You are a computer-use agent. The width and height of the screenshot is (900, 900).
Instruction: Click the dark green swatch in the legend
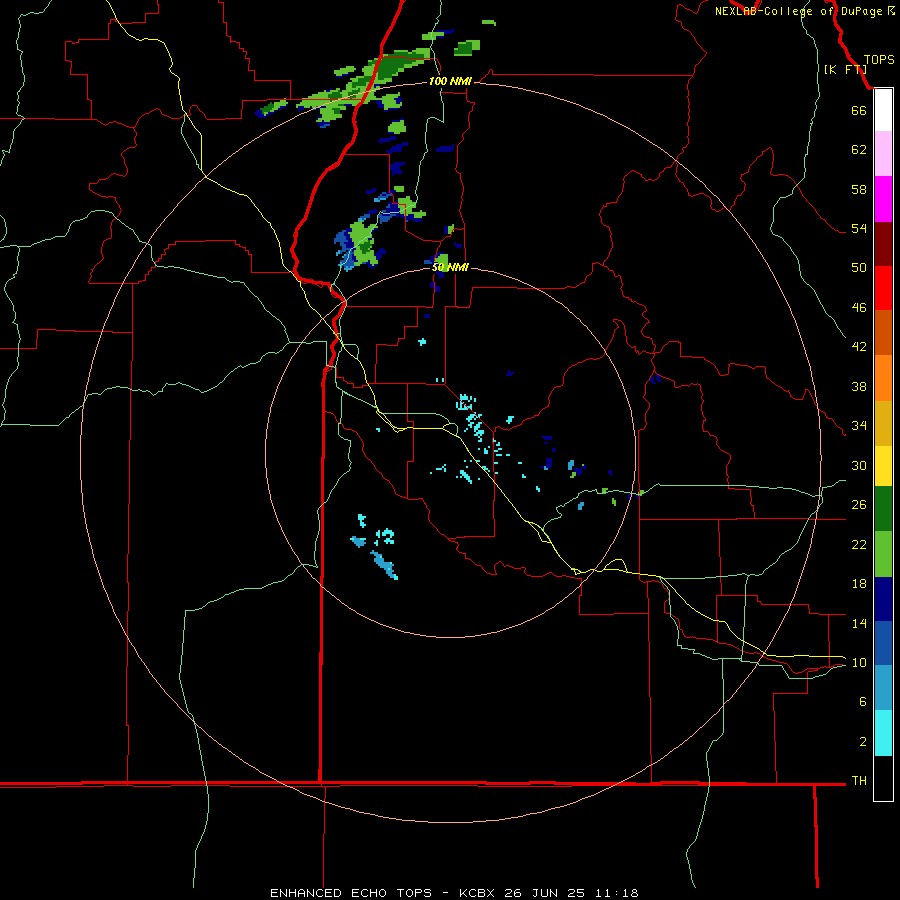(x=883, y=509)
